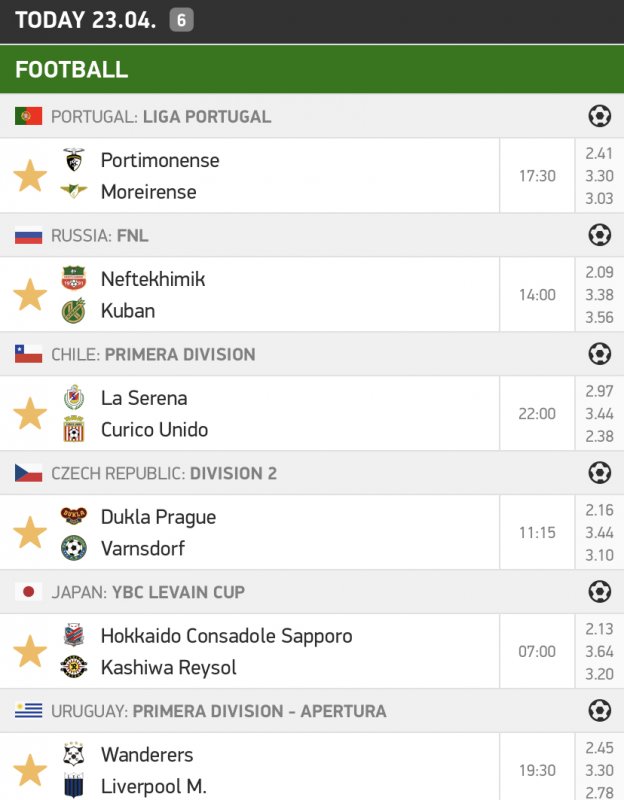Viewport: 624px width, 800px height.
Task: Select the 2.09 odds for Neftekhimik
Action: [600, 272]
